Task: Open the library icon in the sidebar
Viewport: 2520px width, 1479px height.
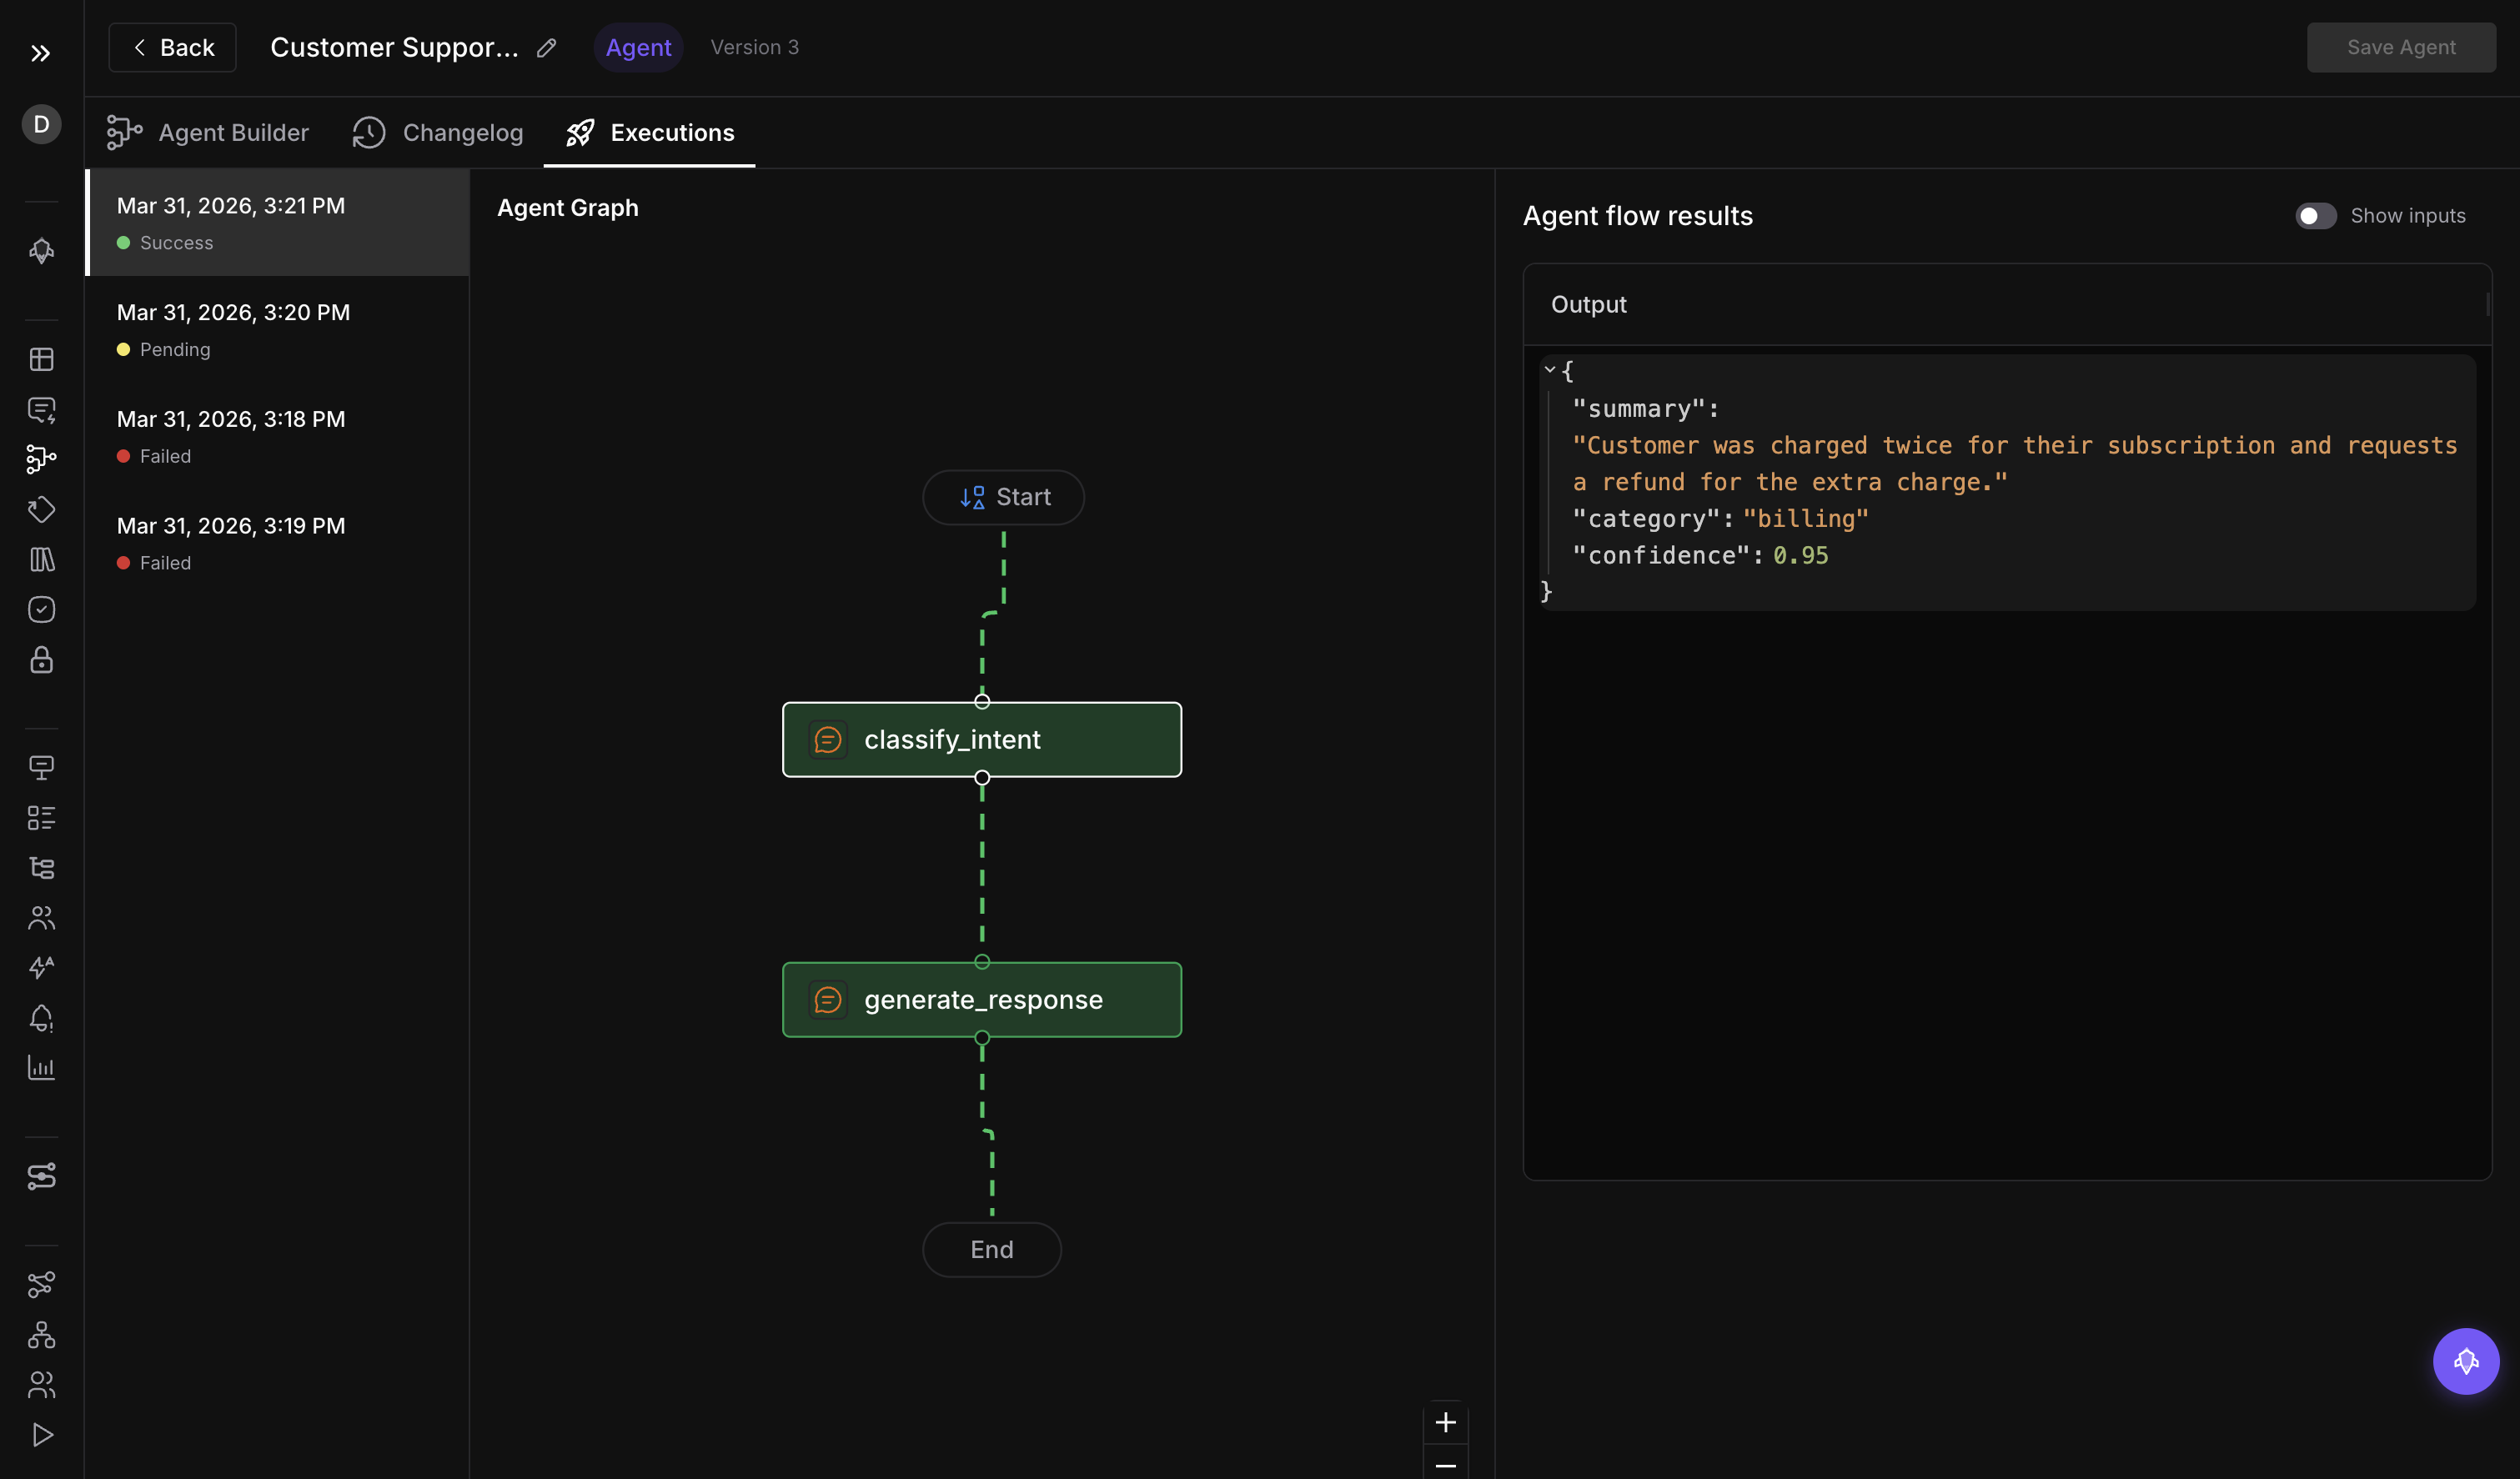Action: pyautogui.click(x=41, y=560)
